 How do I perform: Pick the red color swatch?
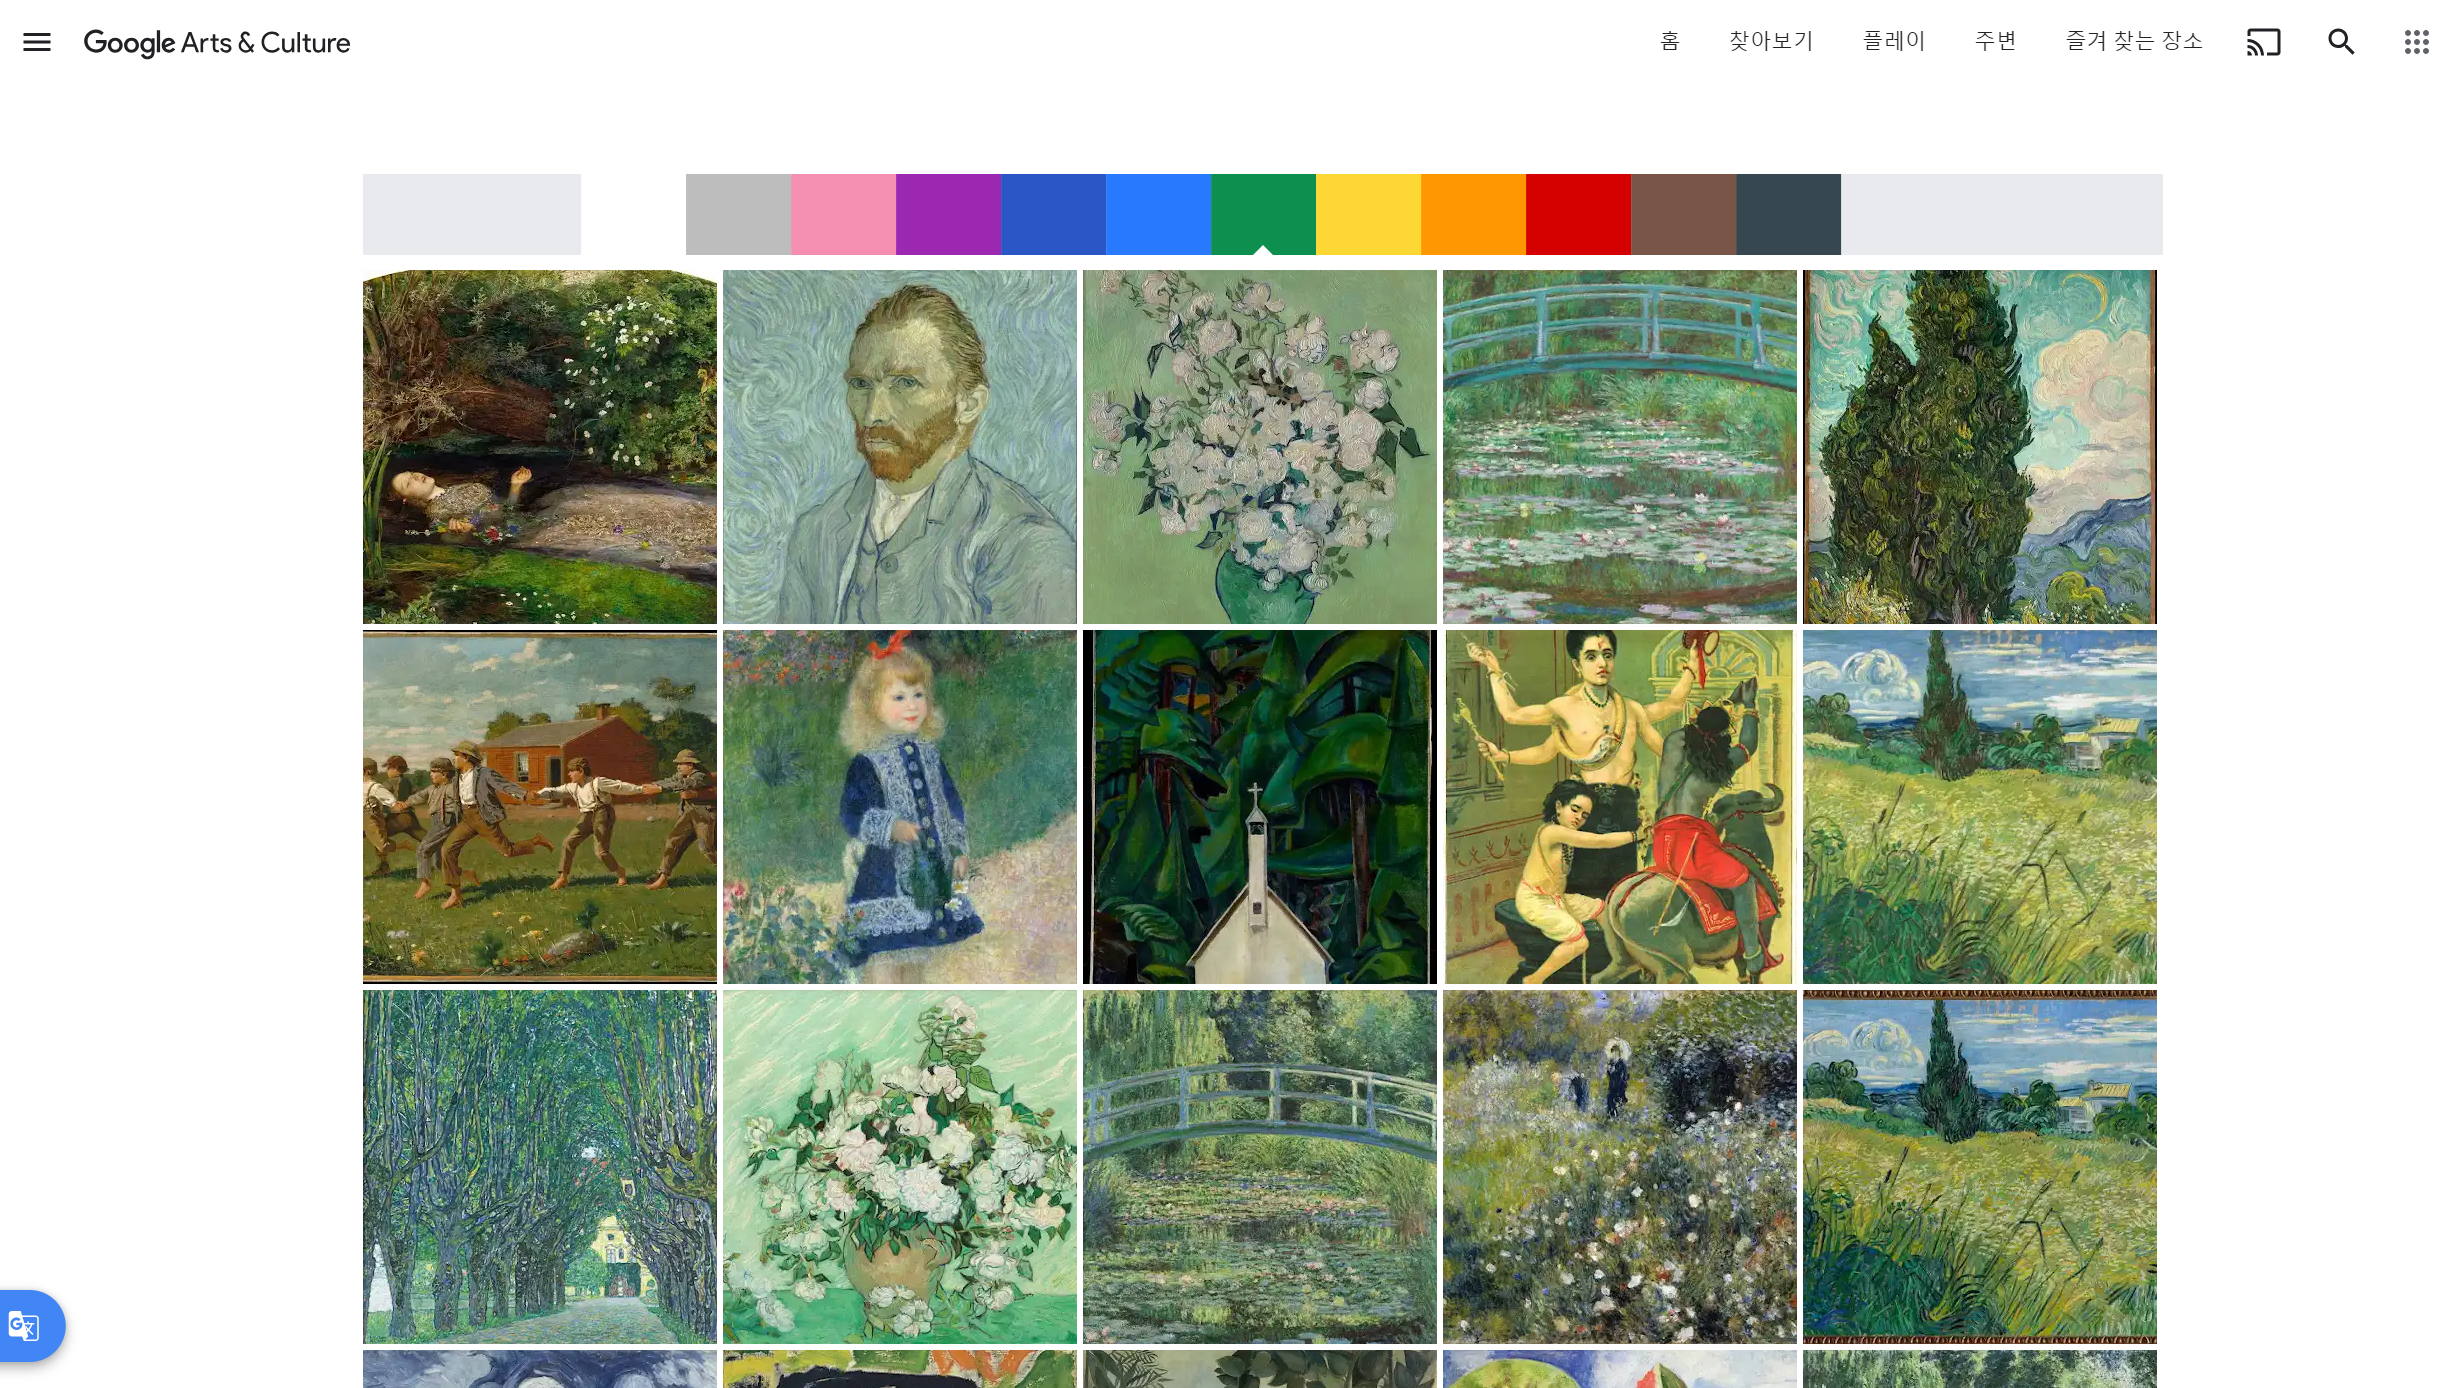[x=1578, y=214]
